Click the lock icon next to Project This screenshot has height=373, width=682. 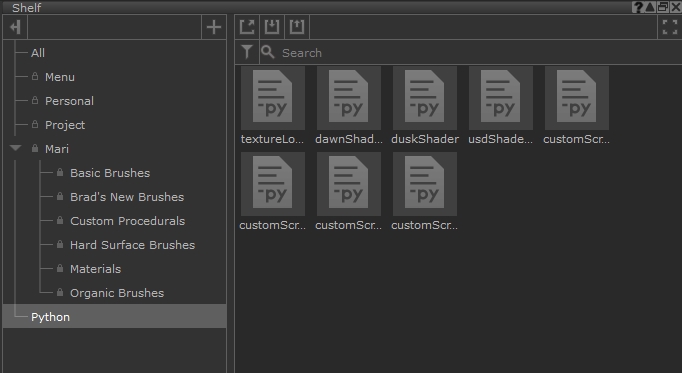tap(35, 124)
